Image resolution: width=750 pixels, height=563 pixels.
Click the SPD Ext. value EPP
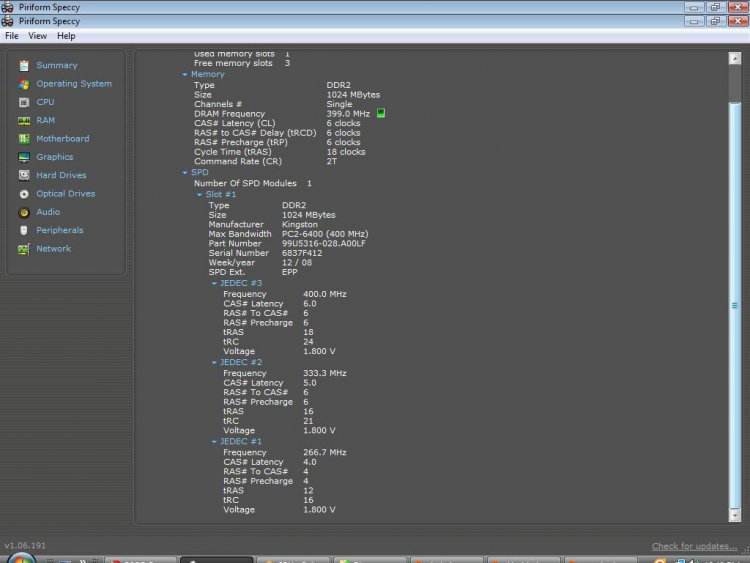pyautogui.click(x=289, y=272)
